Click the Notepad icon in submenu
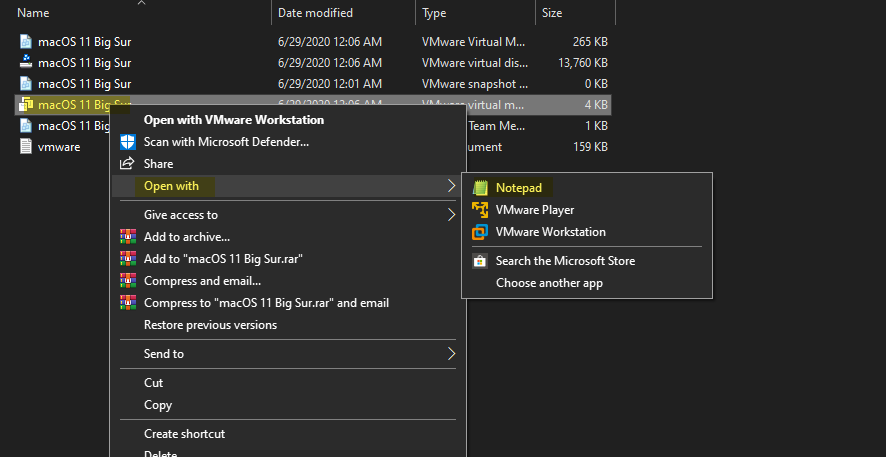 [480, 188]
